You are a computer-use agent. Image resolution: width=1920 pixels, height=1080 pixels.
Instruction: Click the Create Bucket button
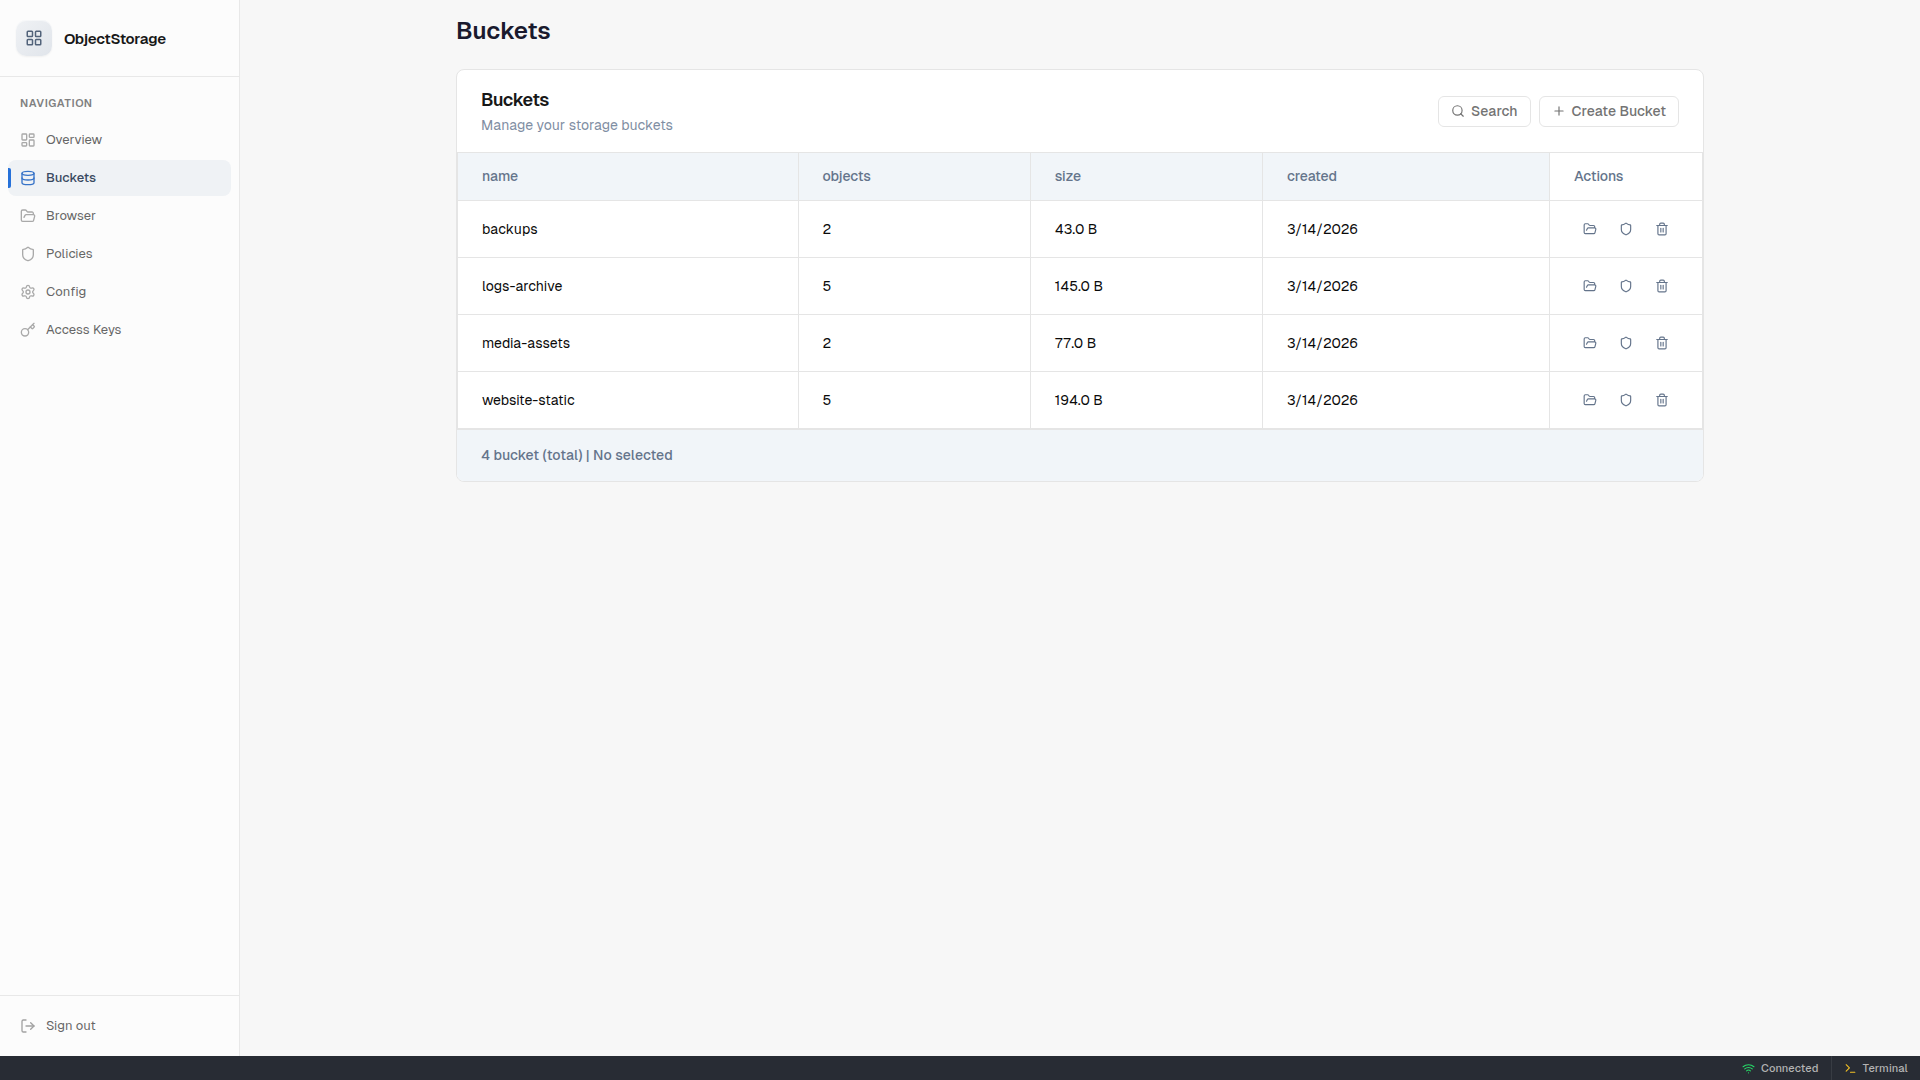point(1608,111)
